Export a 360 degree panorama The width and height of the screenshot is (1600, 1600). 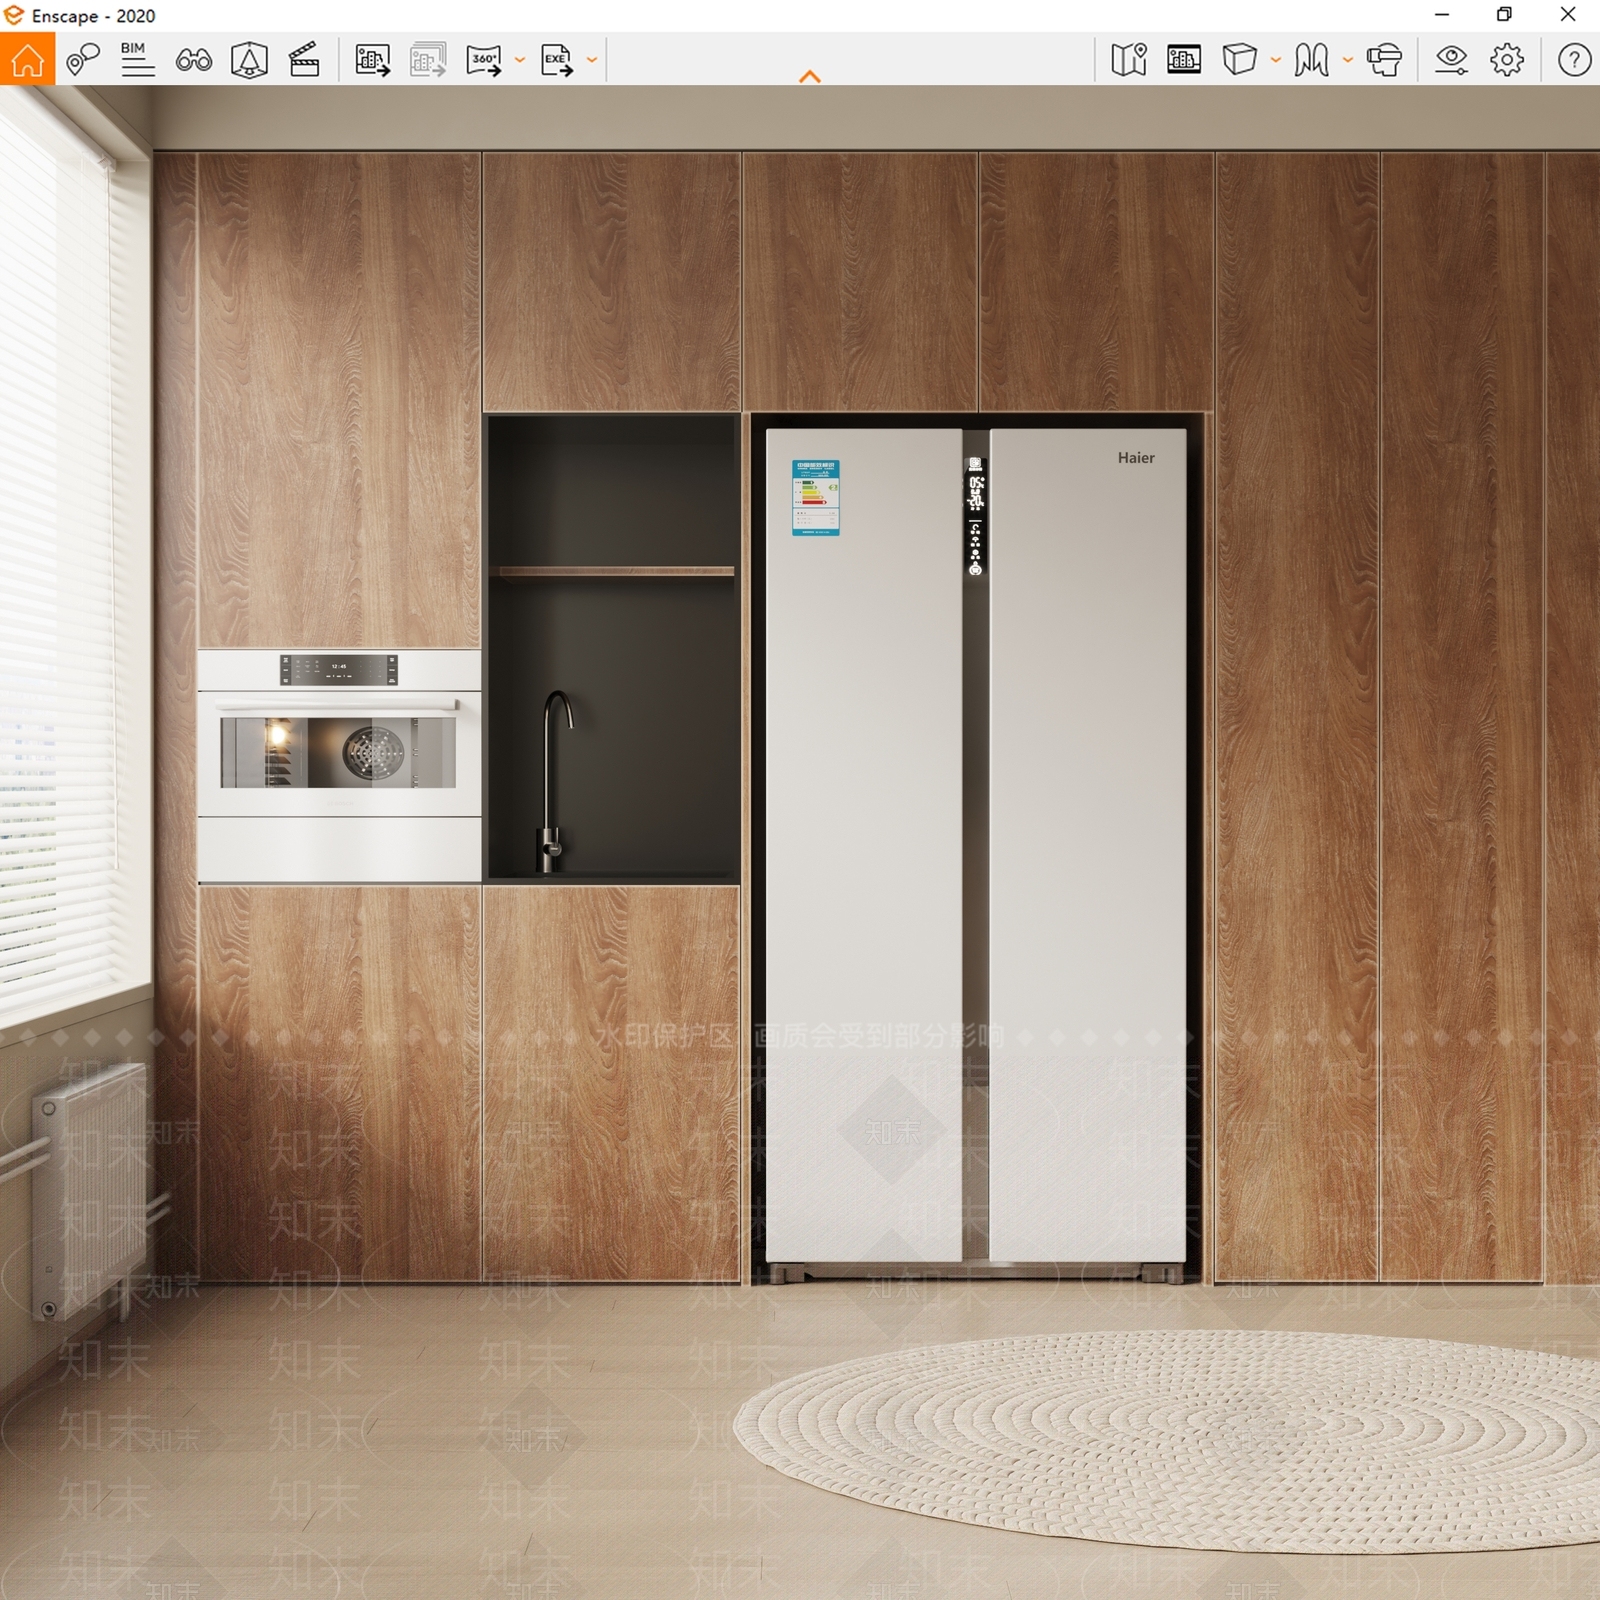484,60
